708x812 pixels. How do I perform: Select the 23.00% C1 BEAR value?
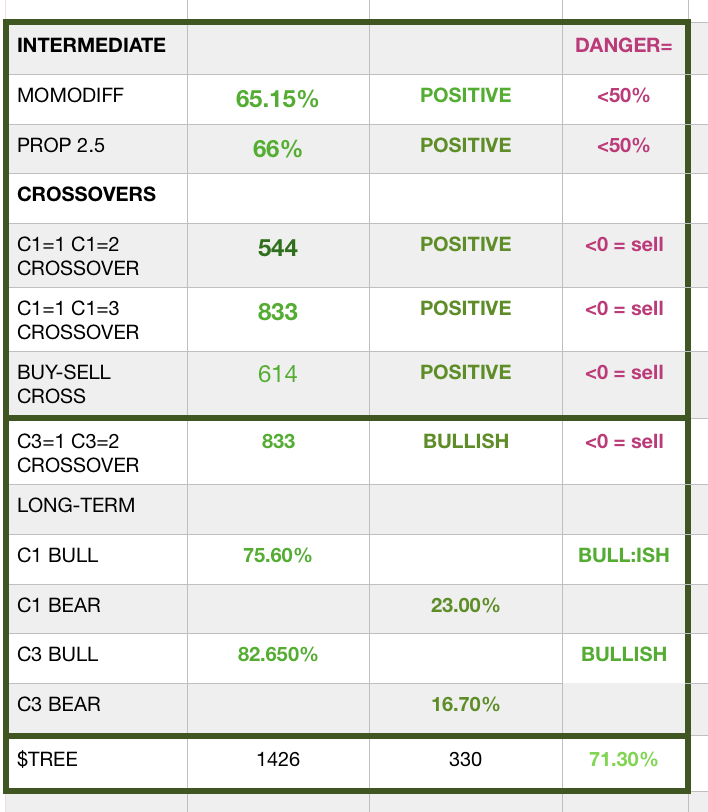coord(465,606)
